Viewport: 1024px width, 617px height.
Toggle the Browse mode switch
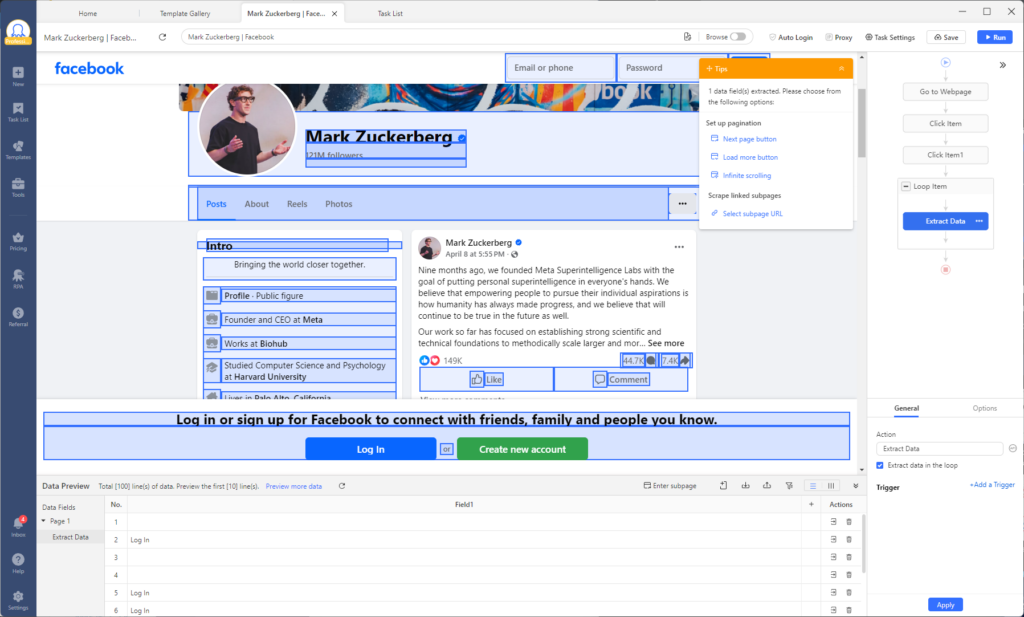coord(738,37)
